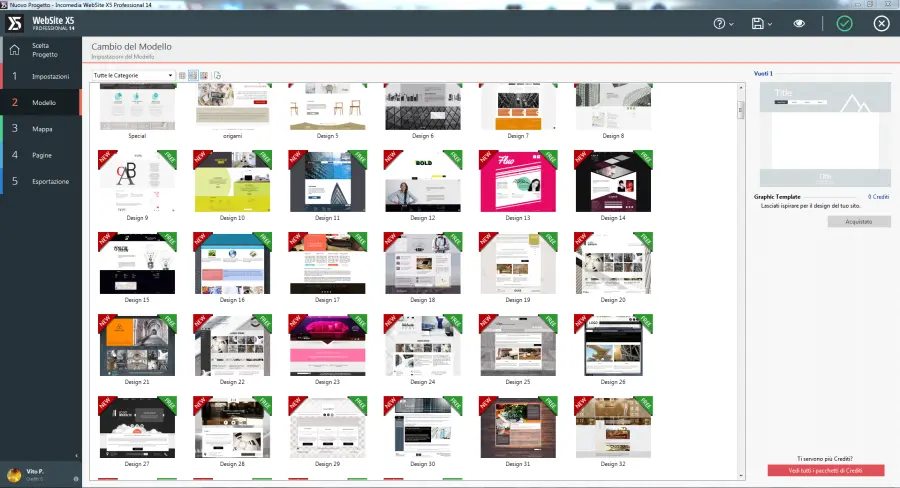Click the Vito P. user avatar
The width and height of the screenshot is (900, 488).
point(14,475)
